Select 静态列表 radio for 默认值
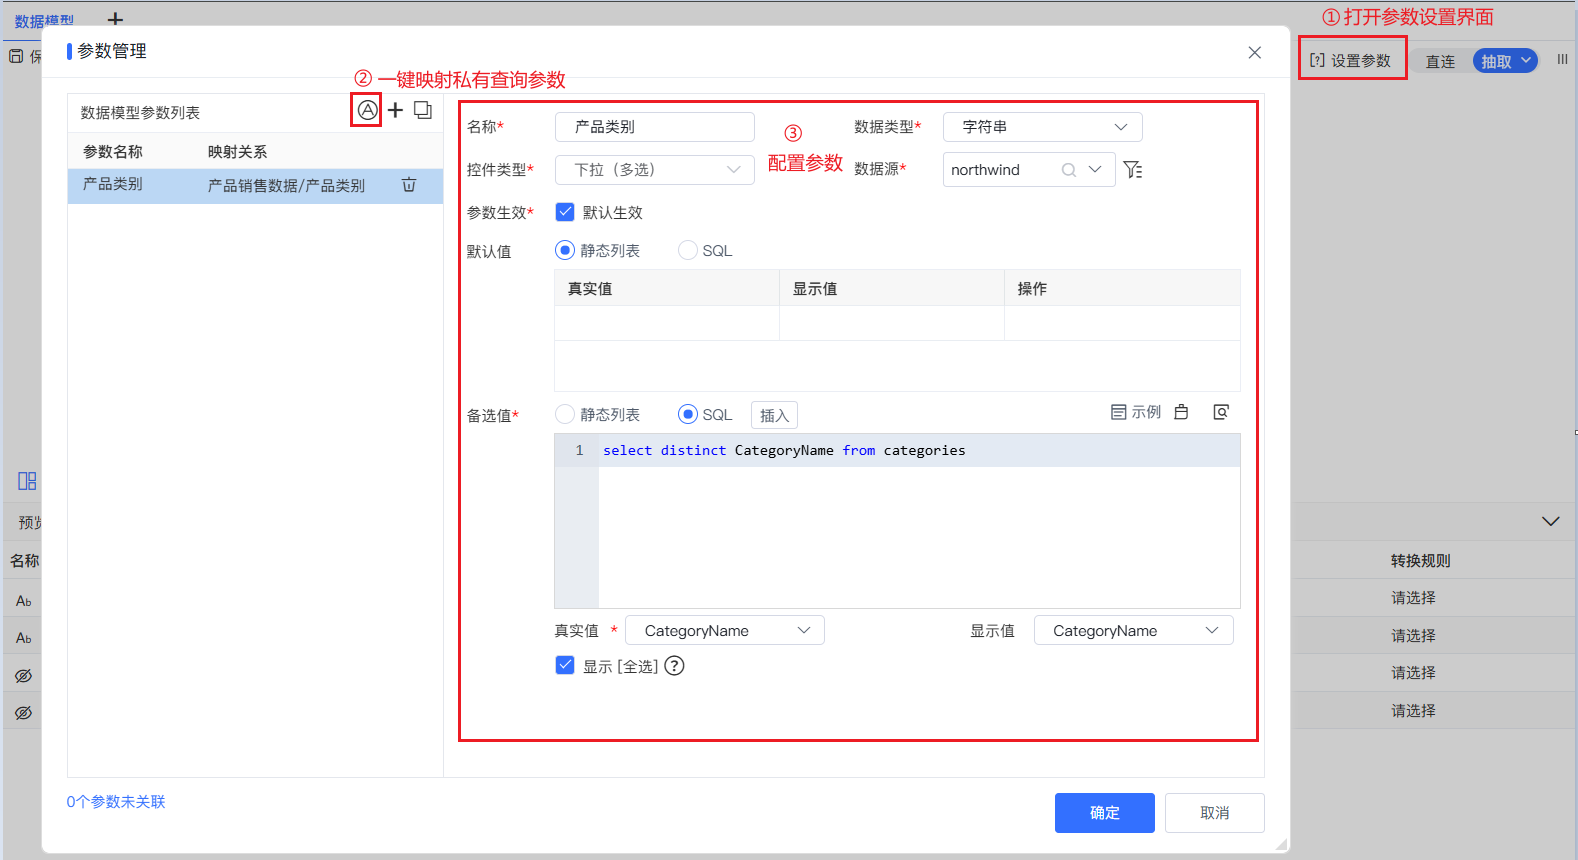 click(565, 250)
